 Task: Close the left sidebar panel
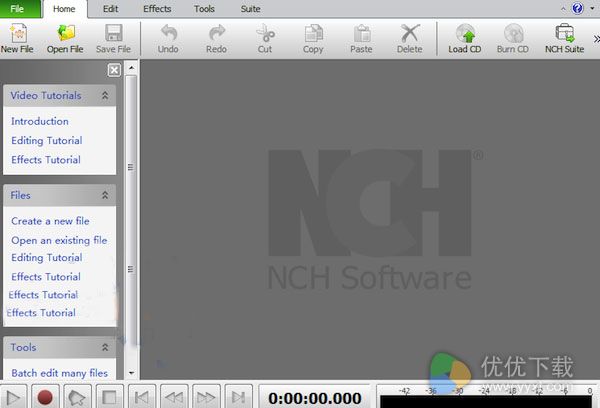click(114, 70)
